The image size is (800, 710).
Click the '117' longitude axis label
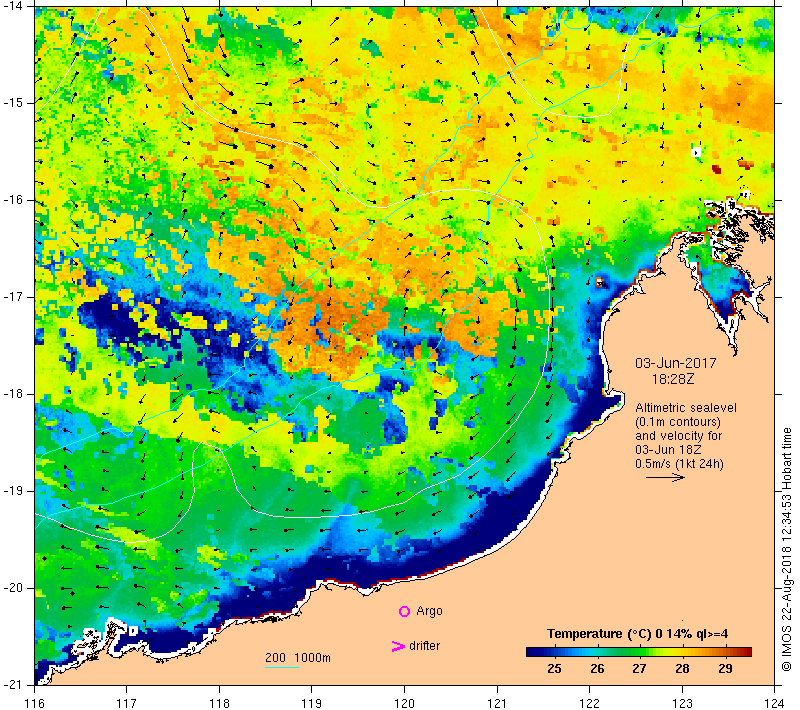(127, 703)
